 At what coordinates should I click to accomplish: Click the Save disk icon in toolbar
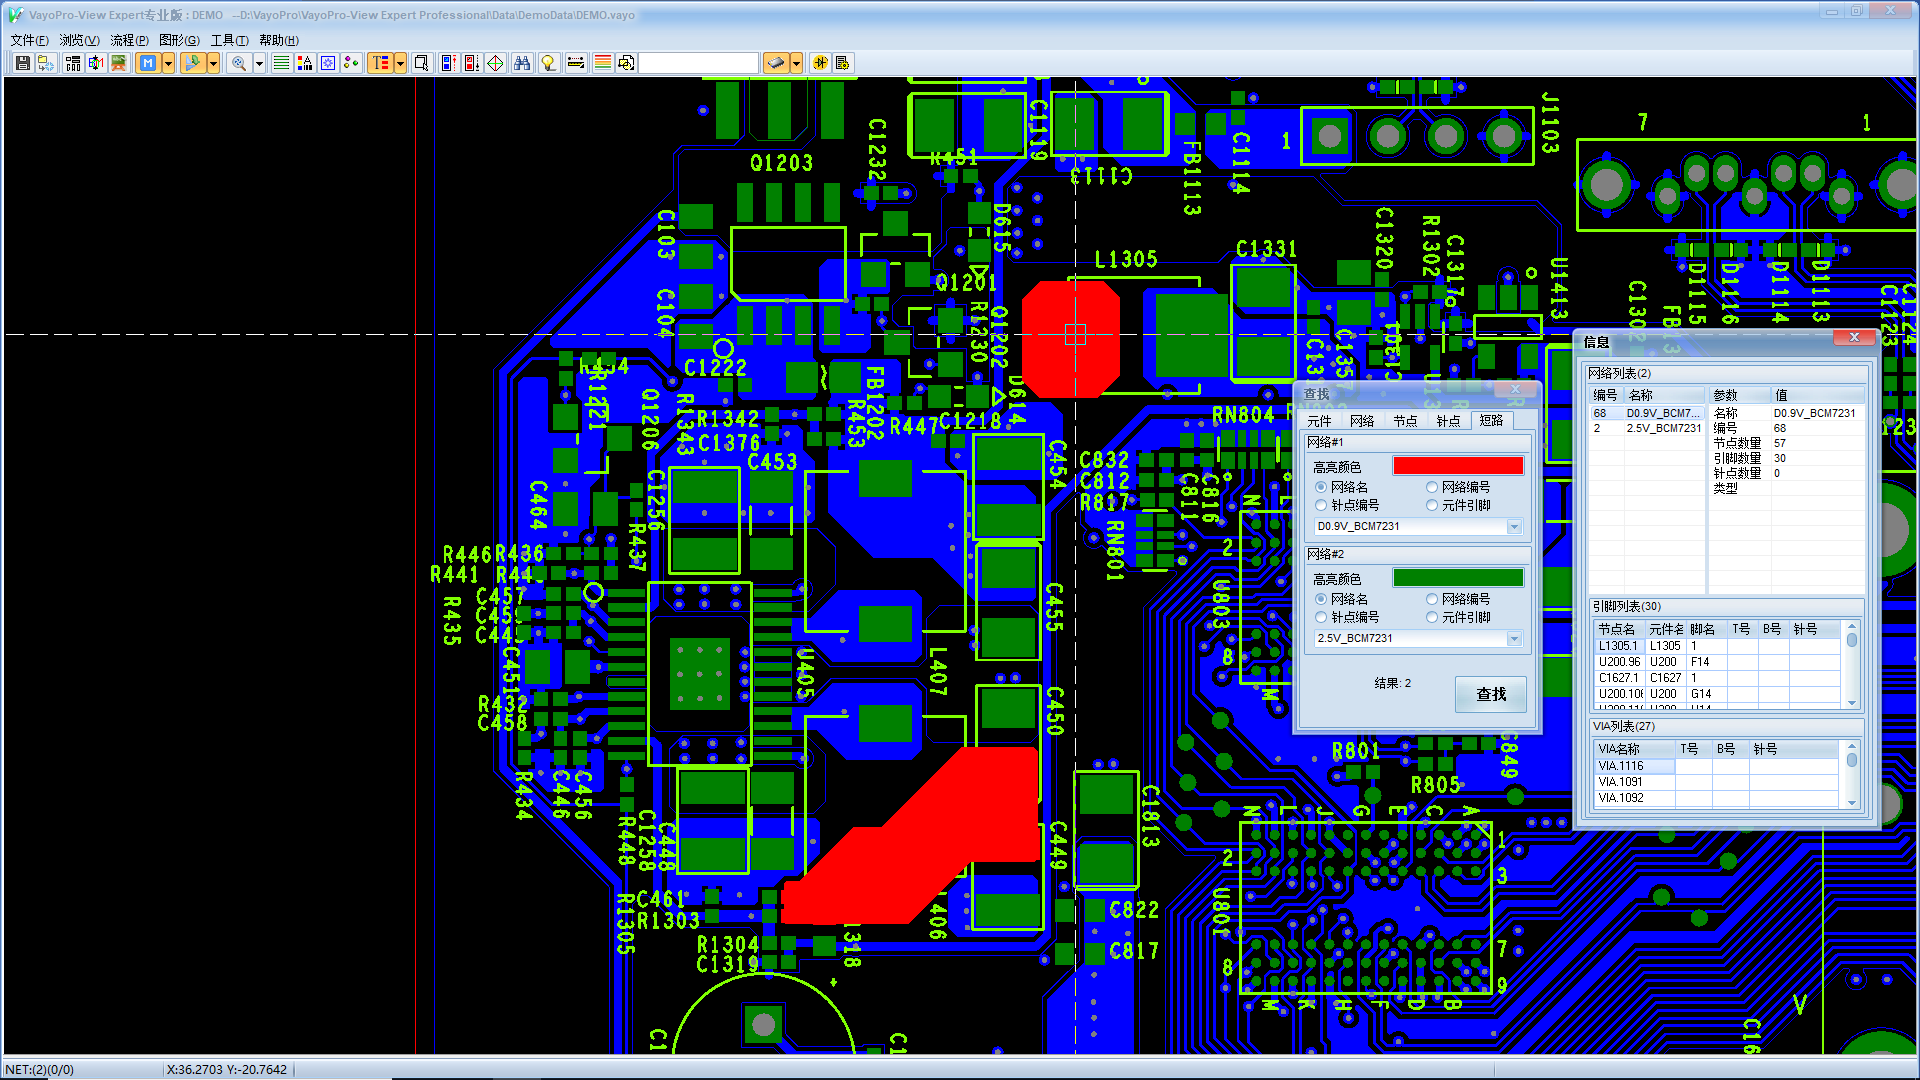(x=22, y=63)
